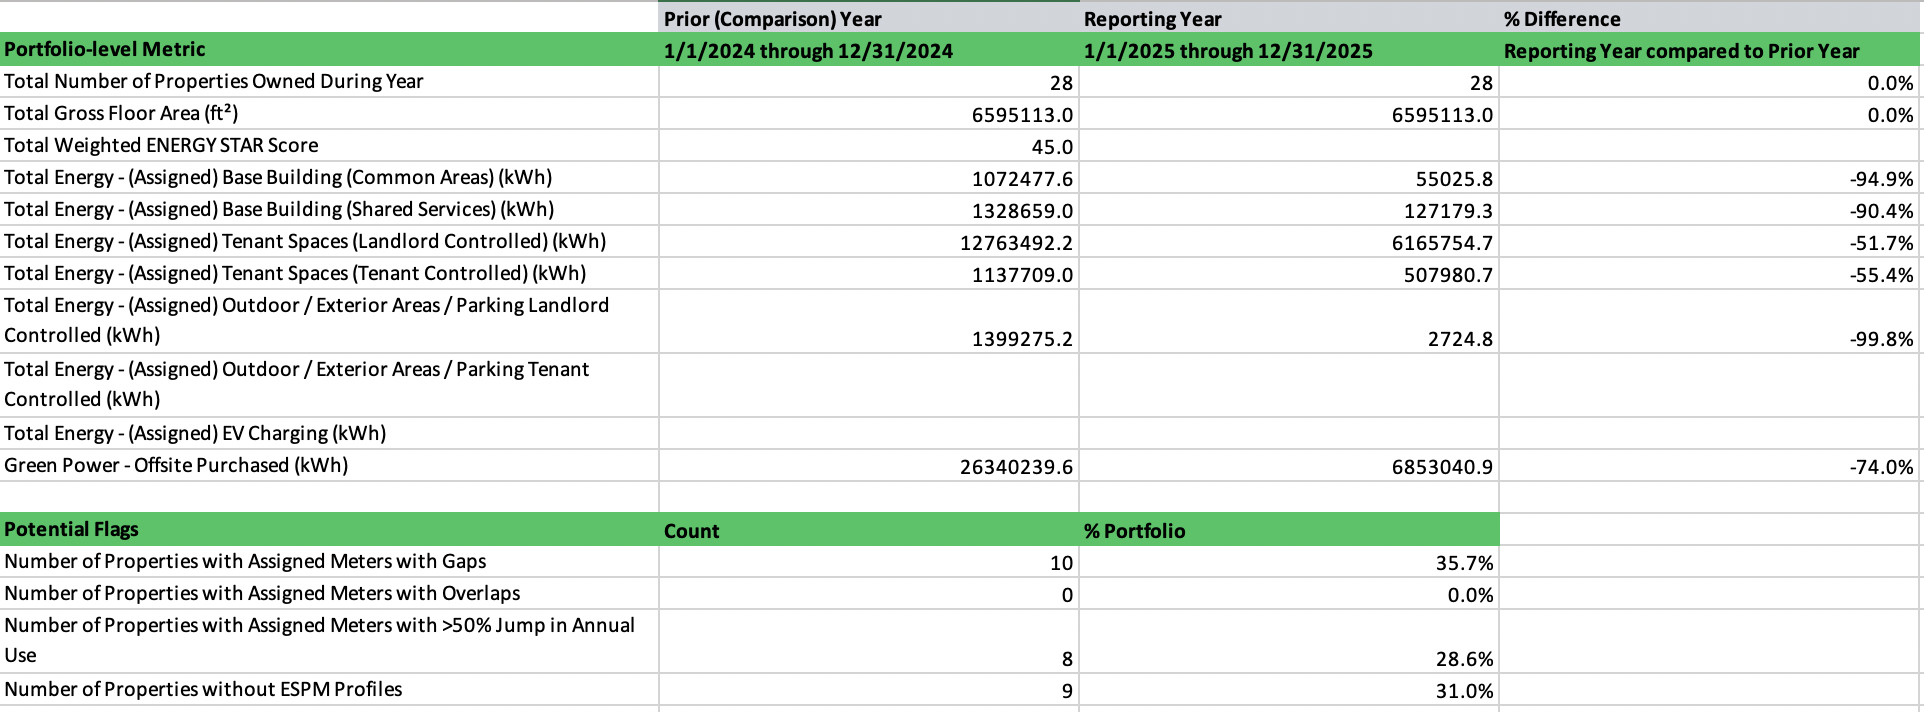Select Tenant Spaces (Tenant Controlled) row label

329,273
